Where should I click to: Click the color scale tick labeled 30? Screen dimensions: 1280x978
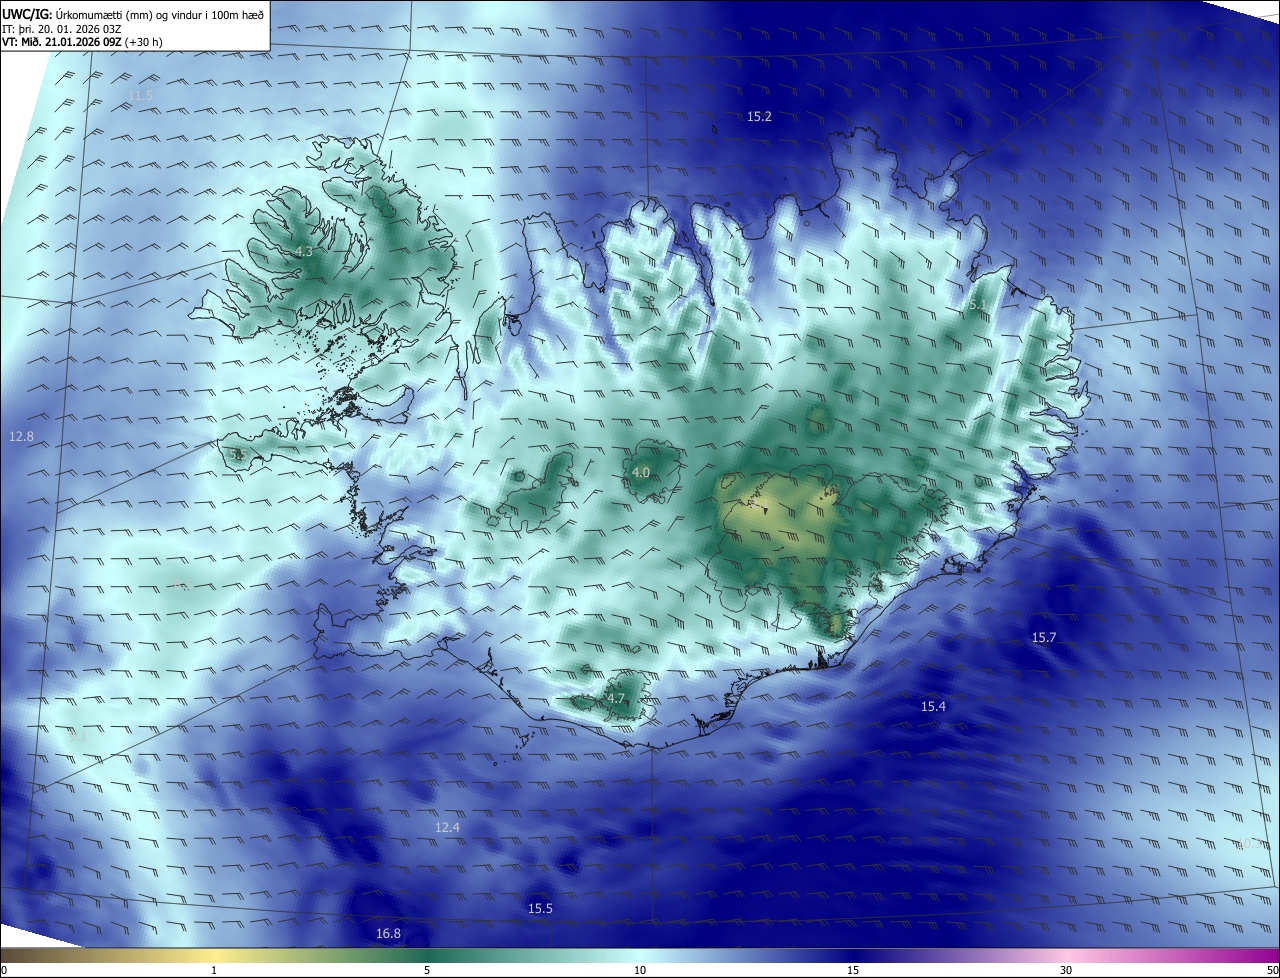tap(1066, 970)
